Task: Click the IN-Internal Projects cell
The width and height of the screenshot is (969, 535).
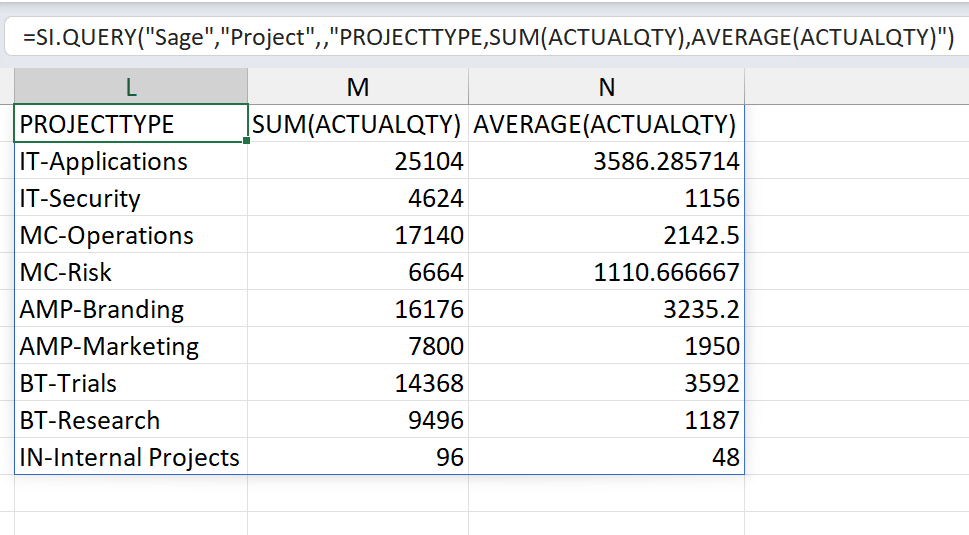Action: 131,457
